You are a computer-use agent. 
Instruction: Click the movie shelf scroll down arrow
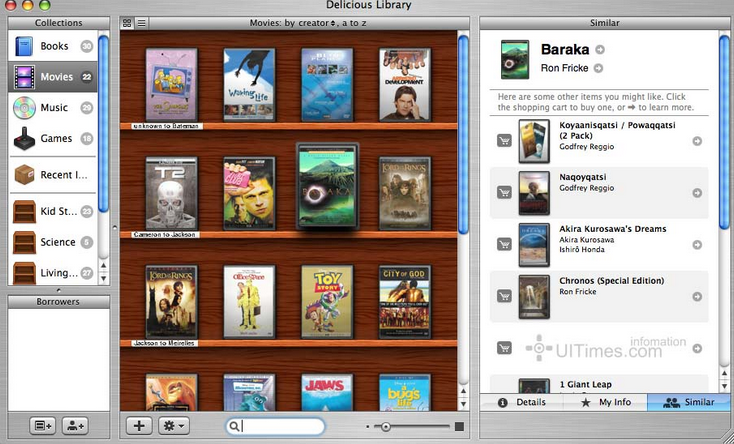tap(463, 404)
